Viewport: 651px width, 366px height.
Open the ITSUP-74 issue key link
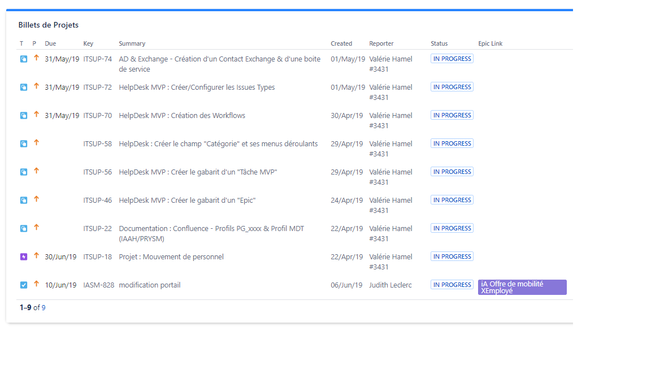coord(98,59)
